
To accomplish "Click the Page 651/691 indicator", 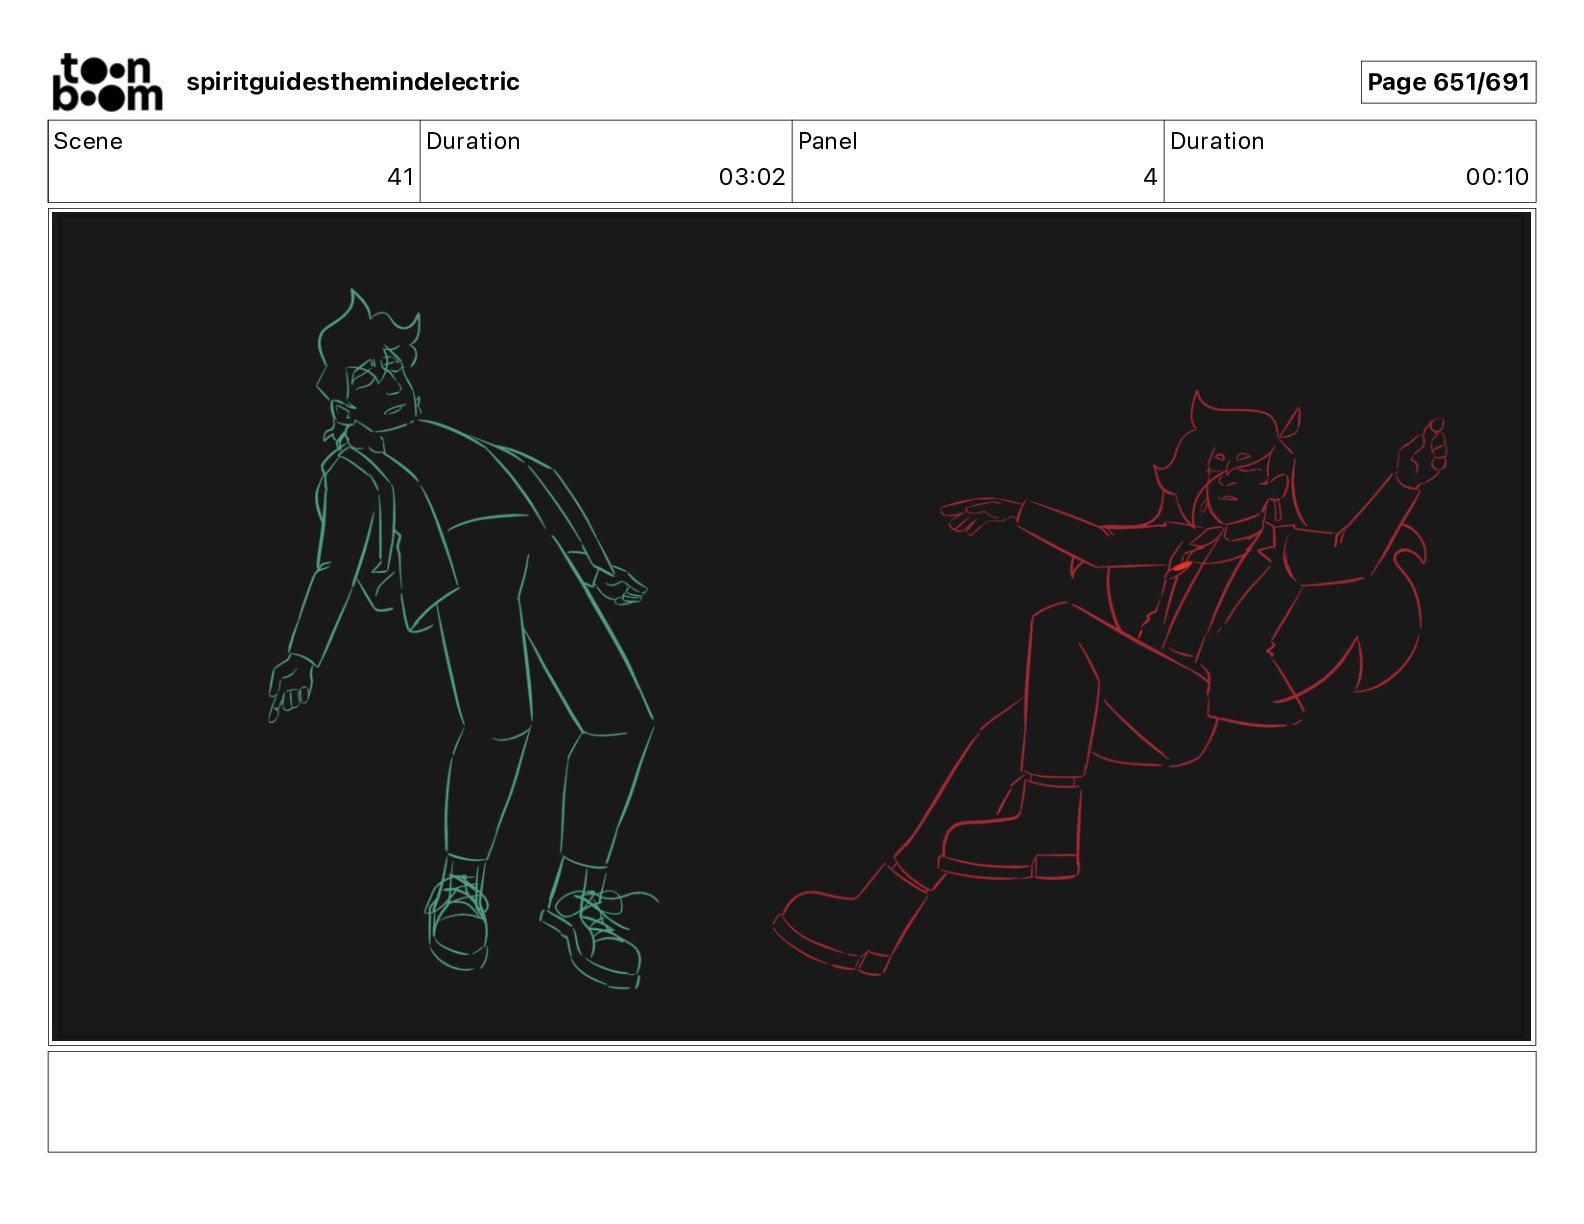I will [x=1448, y=82].
